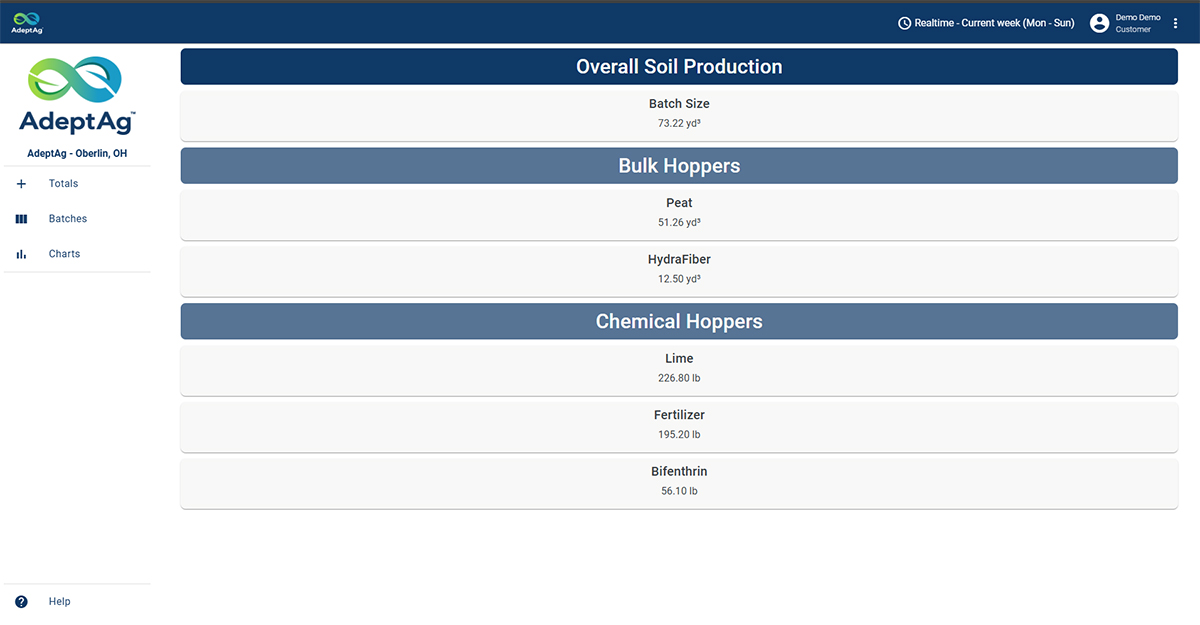Viewport: 1200px width, 625px height.
Task: Collapse the Chemical Hoppers section header
Action: [679, 322]
